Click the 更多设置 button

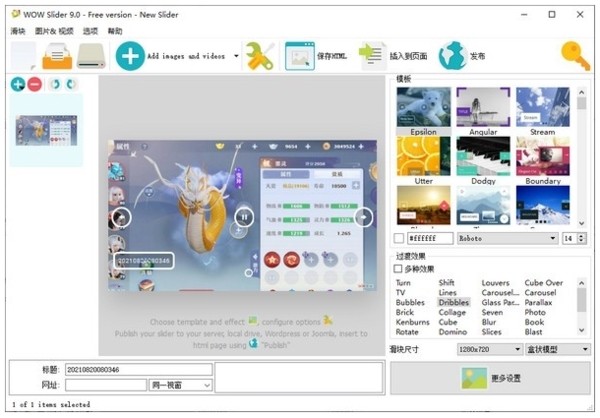[489, 378]
